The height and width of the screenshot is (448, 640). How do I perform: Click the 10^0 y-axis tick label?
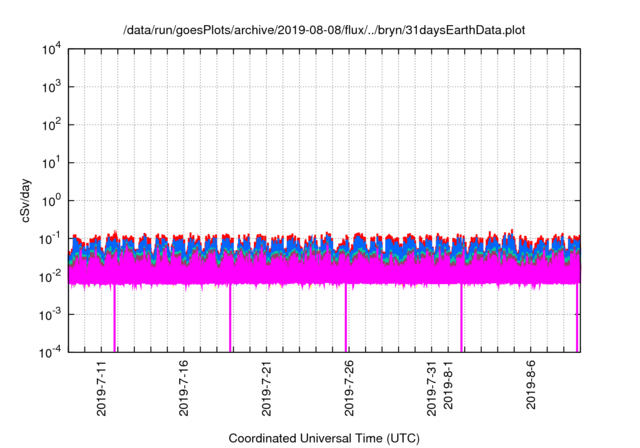[51, 201]
